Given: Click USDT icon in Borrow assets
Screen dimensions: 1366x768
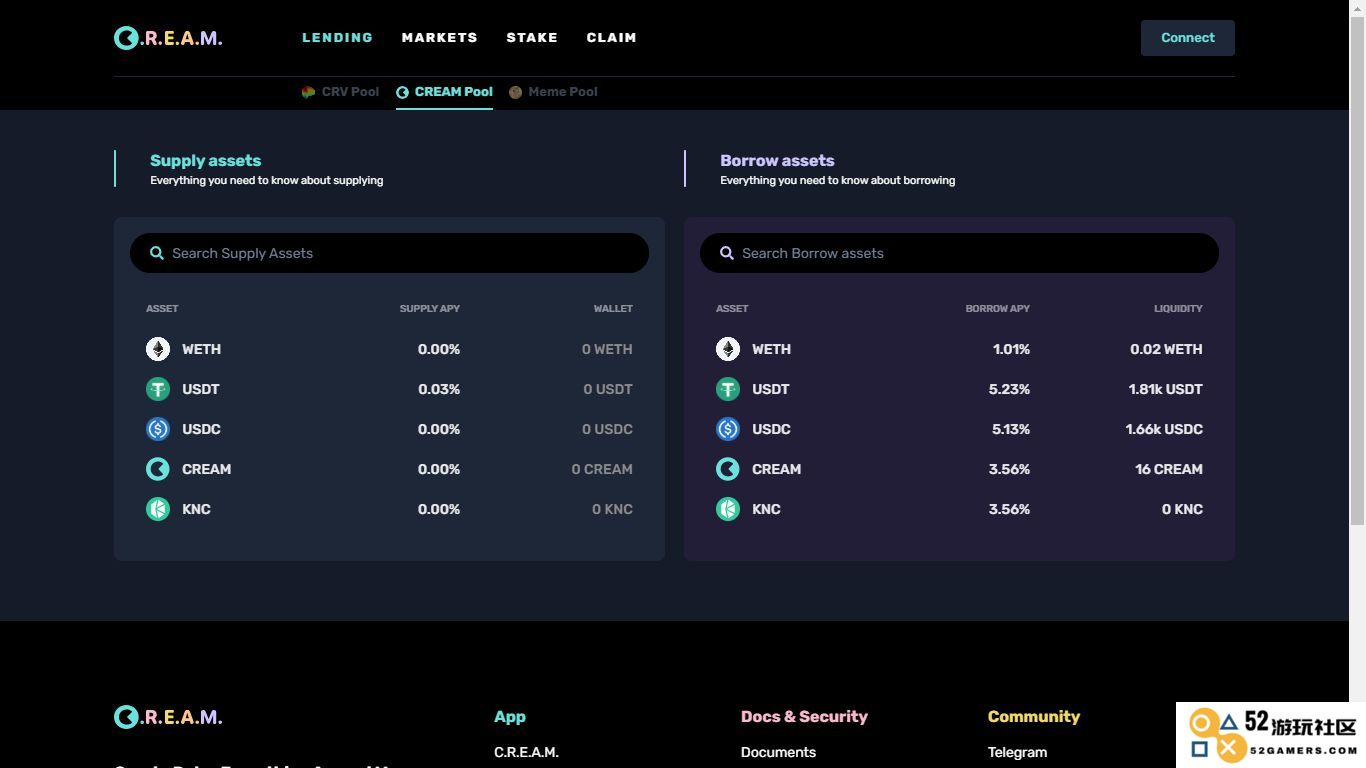Looking at the screenshot, I should pyautogui.click(x=728, y=389).
